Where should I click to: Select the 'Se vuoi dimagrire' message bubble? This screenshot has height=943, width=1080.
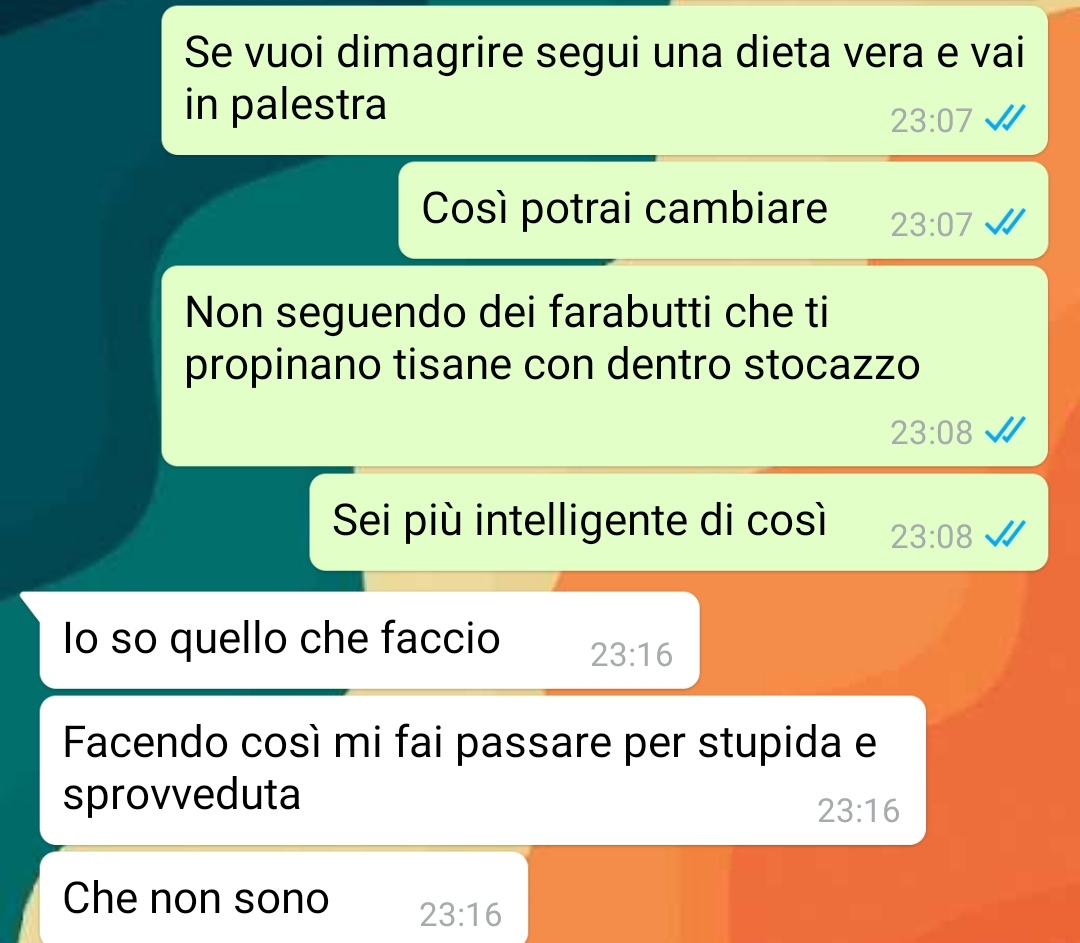click(604, 80)
